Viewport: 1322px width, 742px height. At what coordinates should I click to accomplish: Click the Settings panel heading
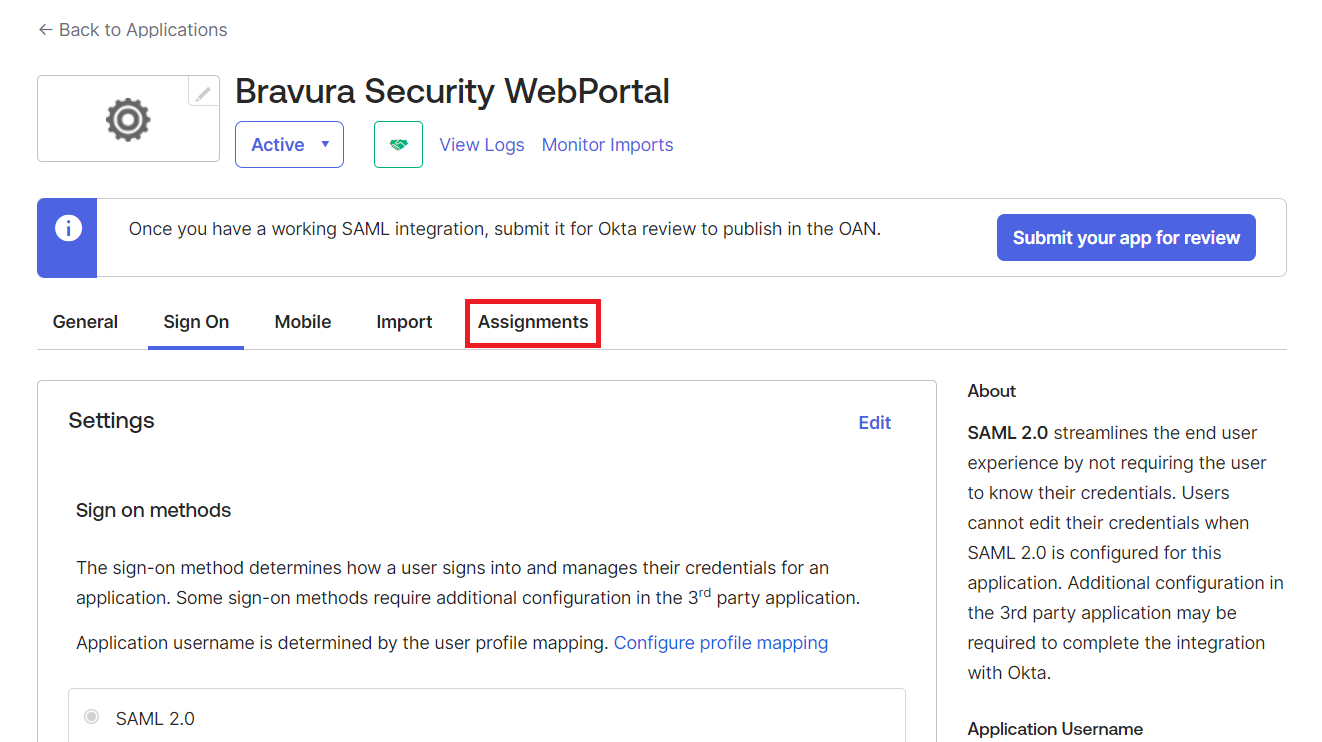(111, 421)
